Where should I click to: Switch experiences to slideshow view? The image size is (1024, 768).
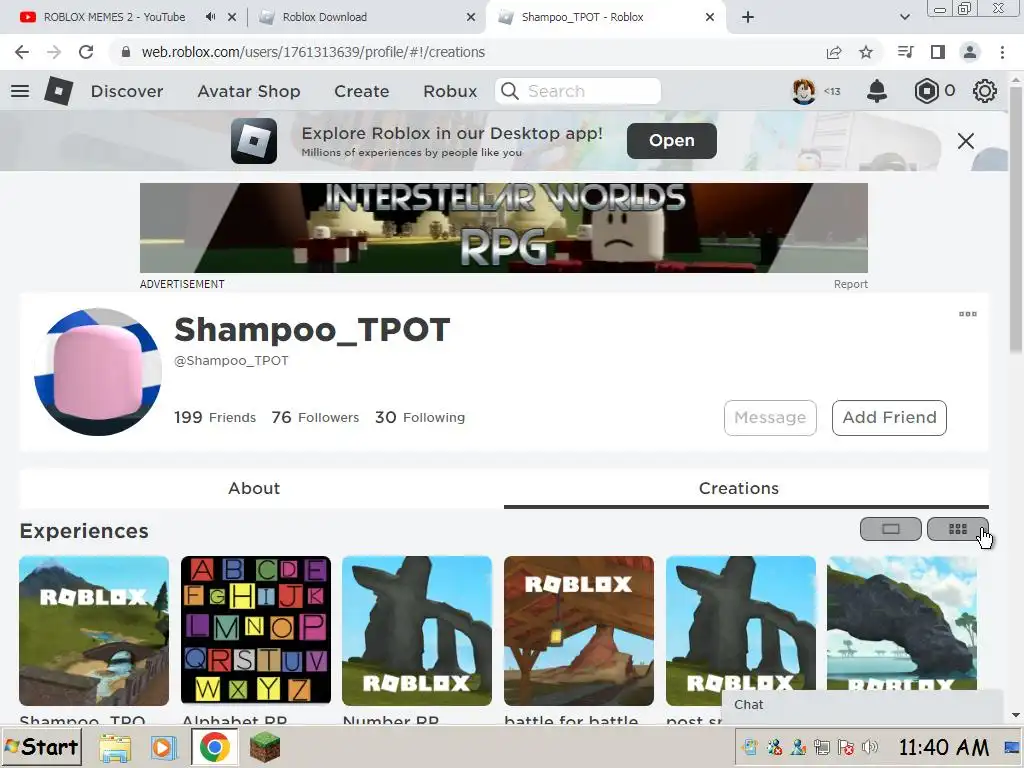click(891, 529)
